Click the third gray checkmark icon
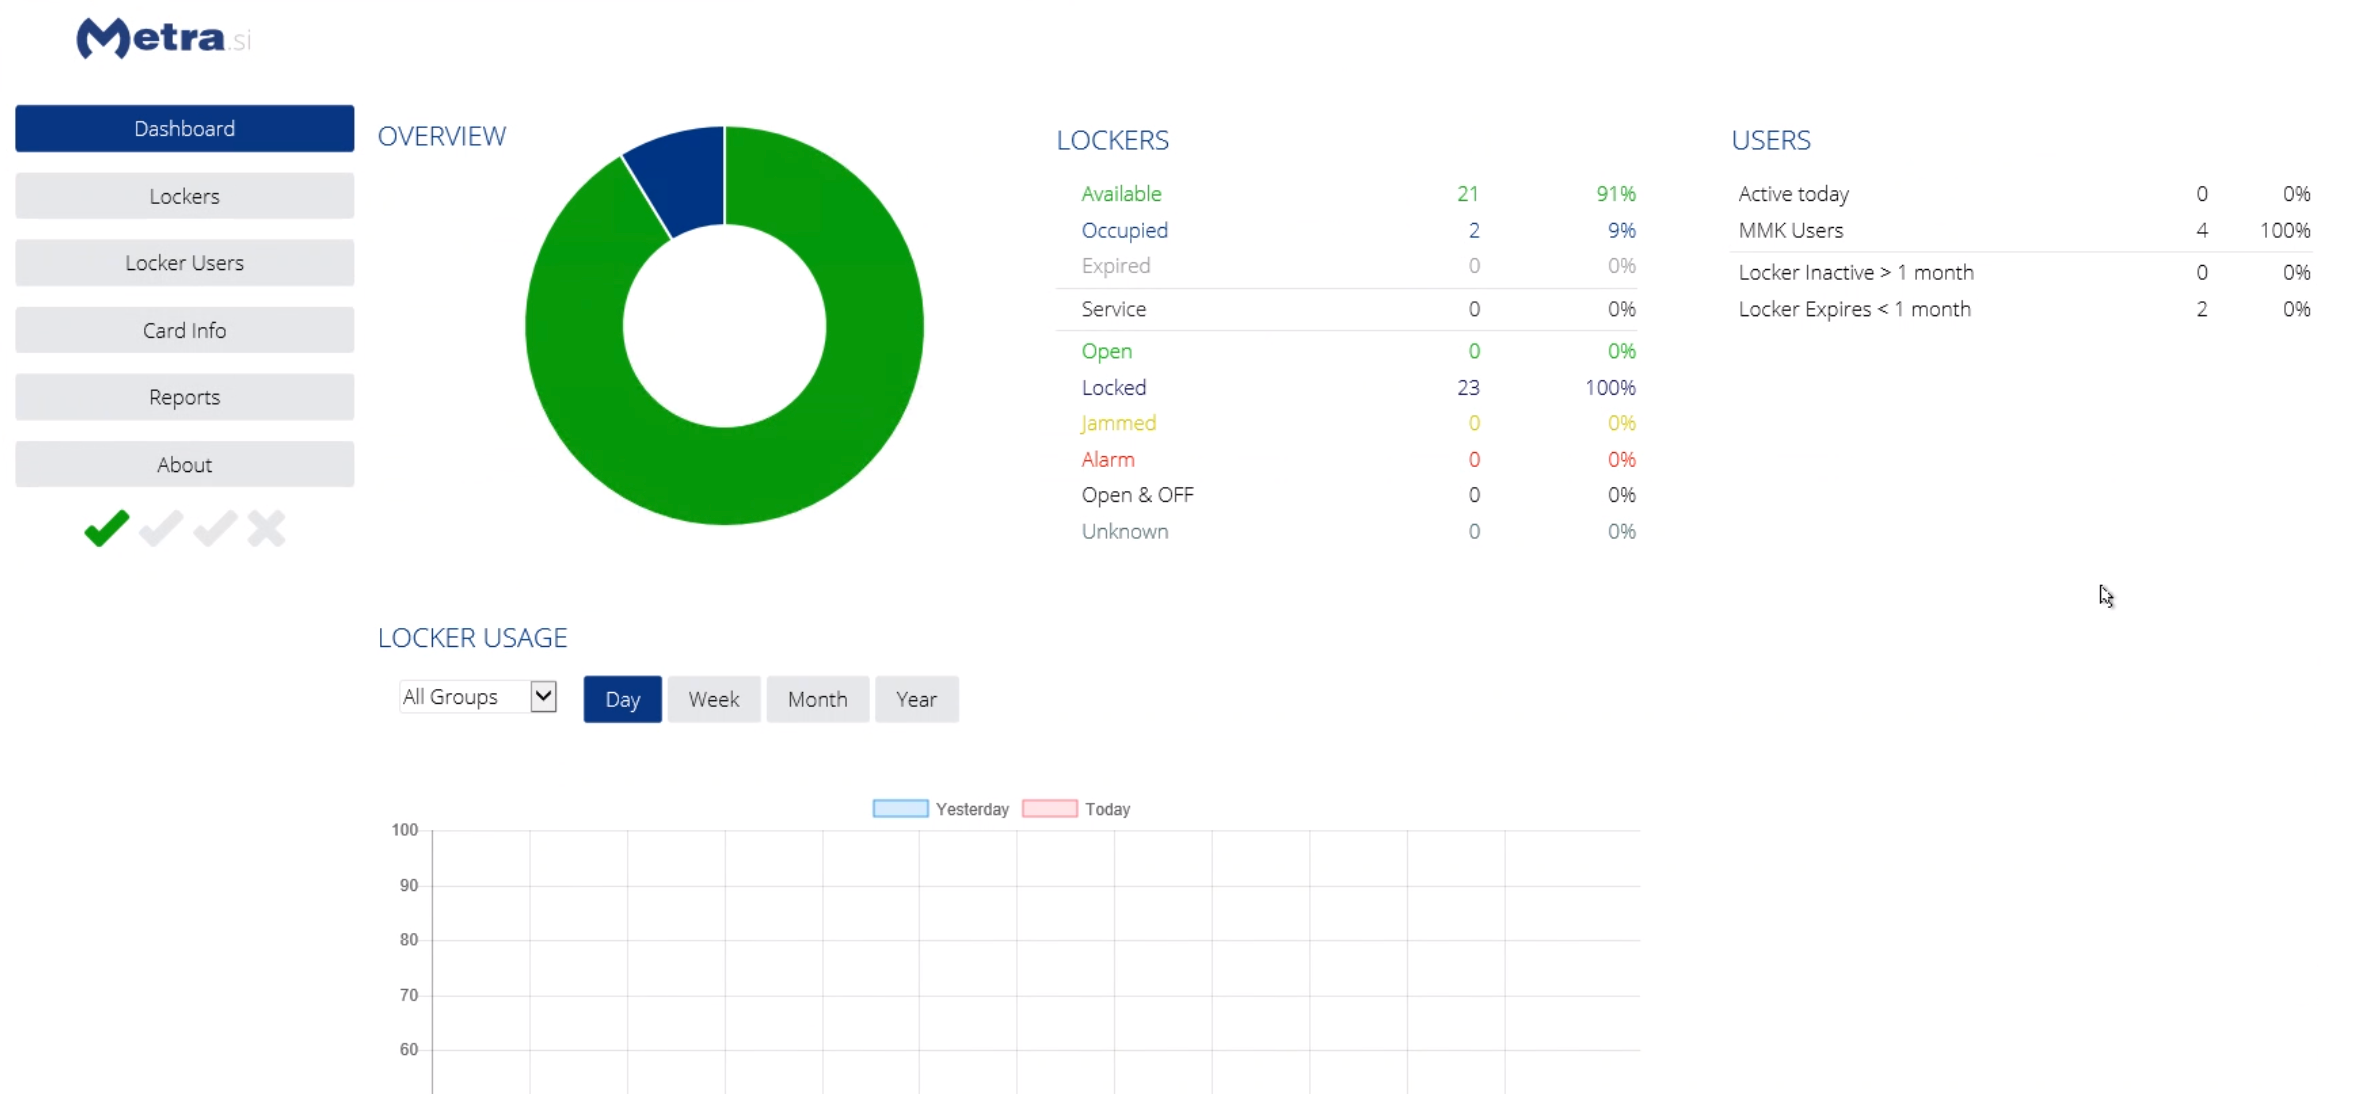 pyautogui.click(x=215, y=528)
